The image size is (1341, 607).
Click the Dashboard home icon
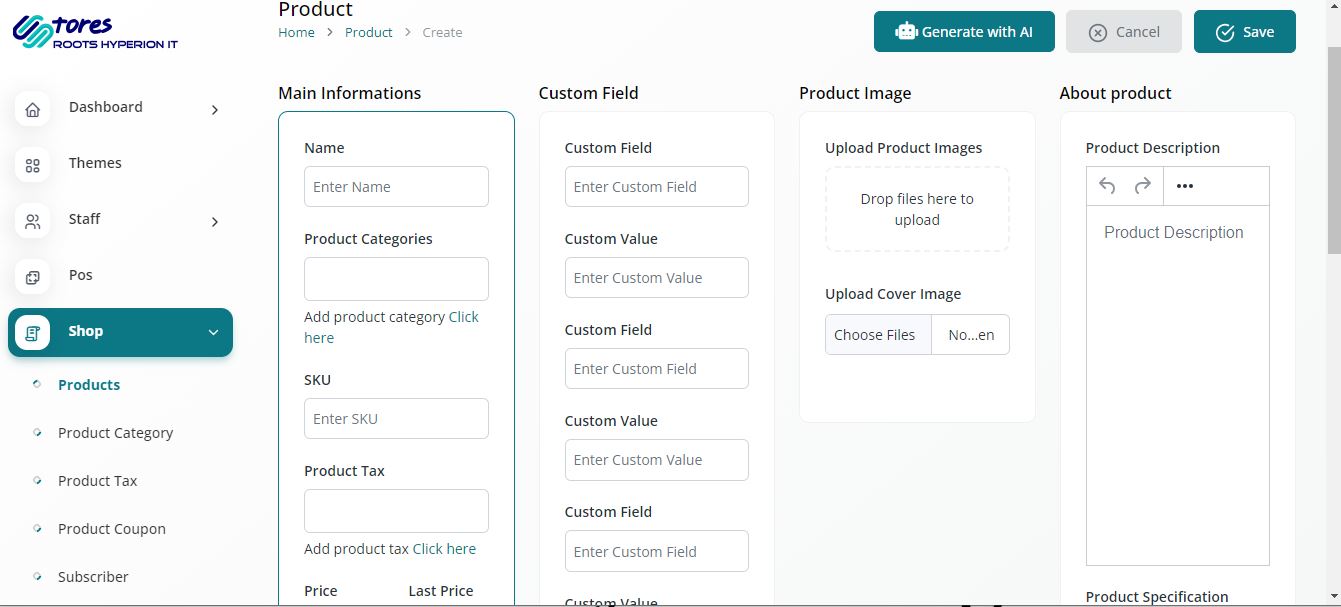pyautogui.click(x=32, y=109)
